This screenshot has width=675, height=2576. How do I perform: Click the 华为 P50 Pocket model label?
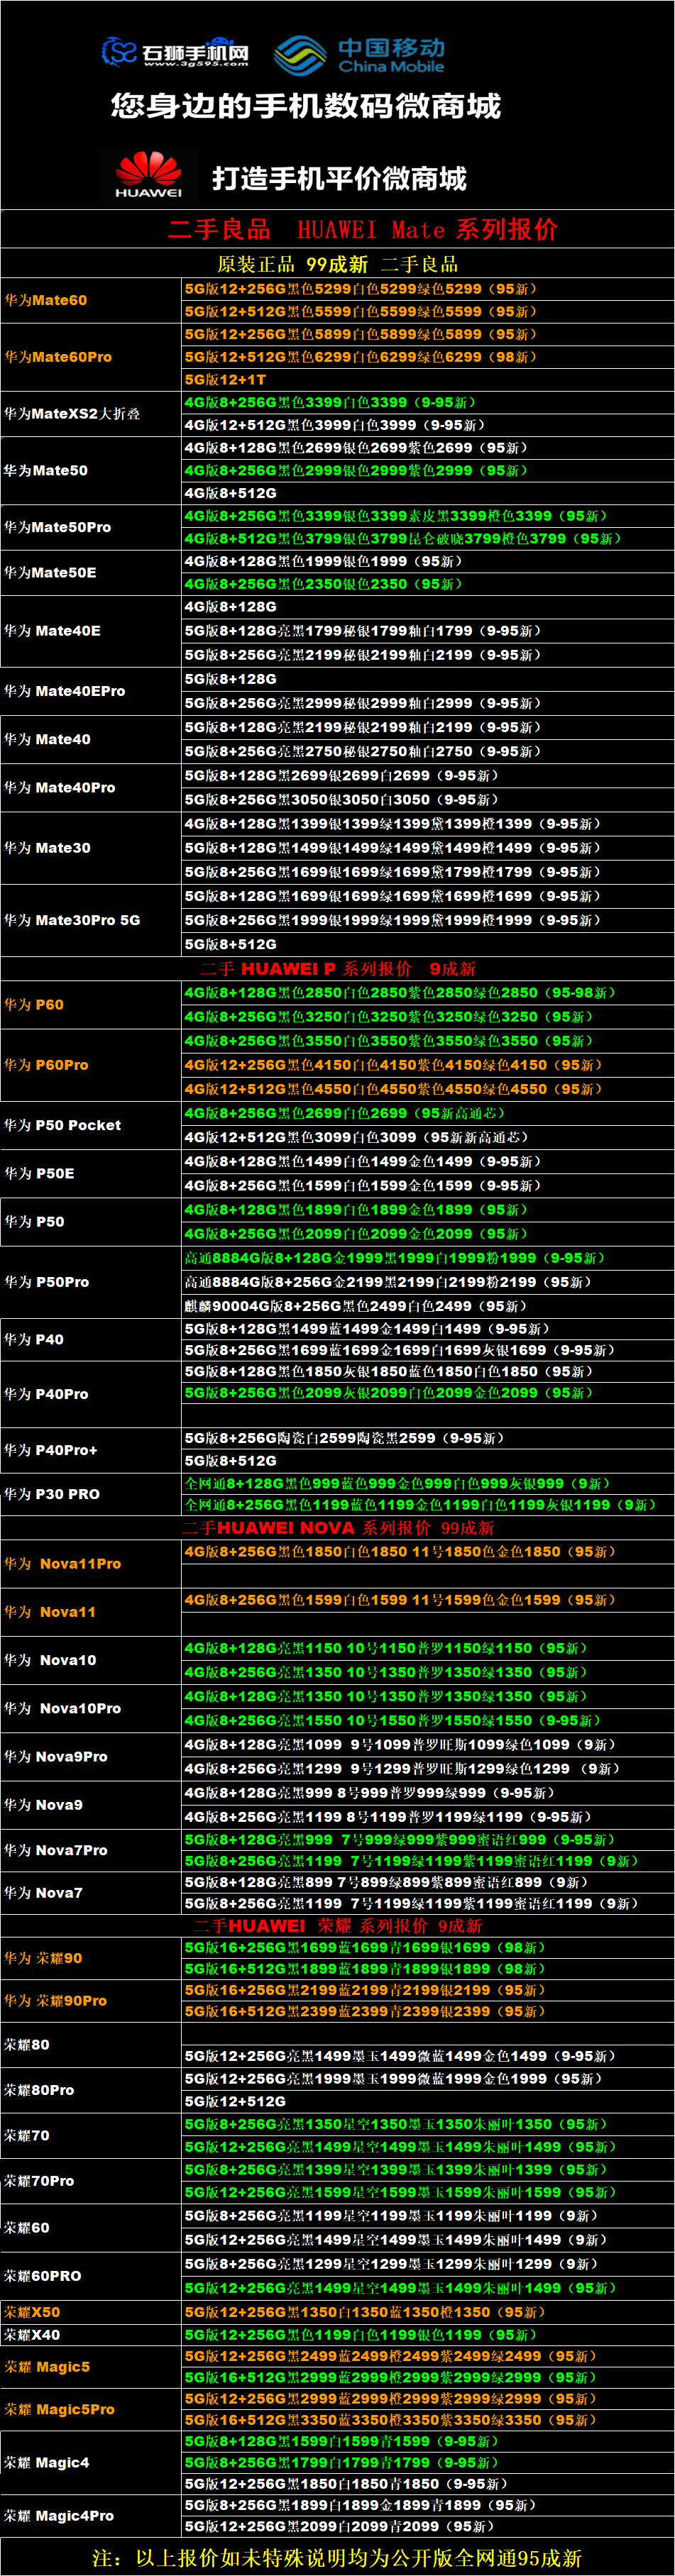[x=62, y=1125]
